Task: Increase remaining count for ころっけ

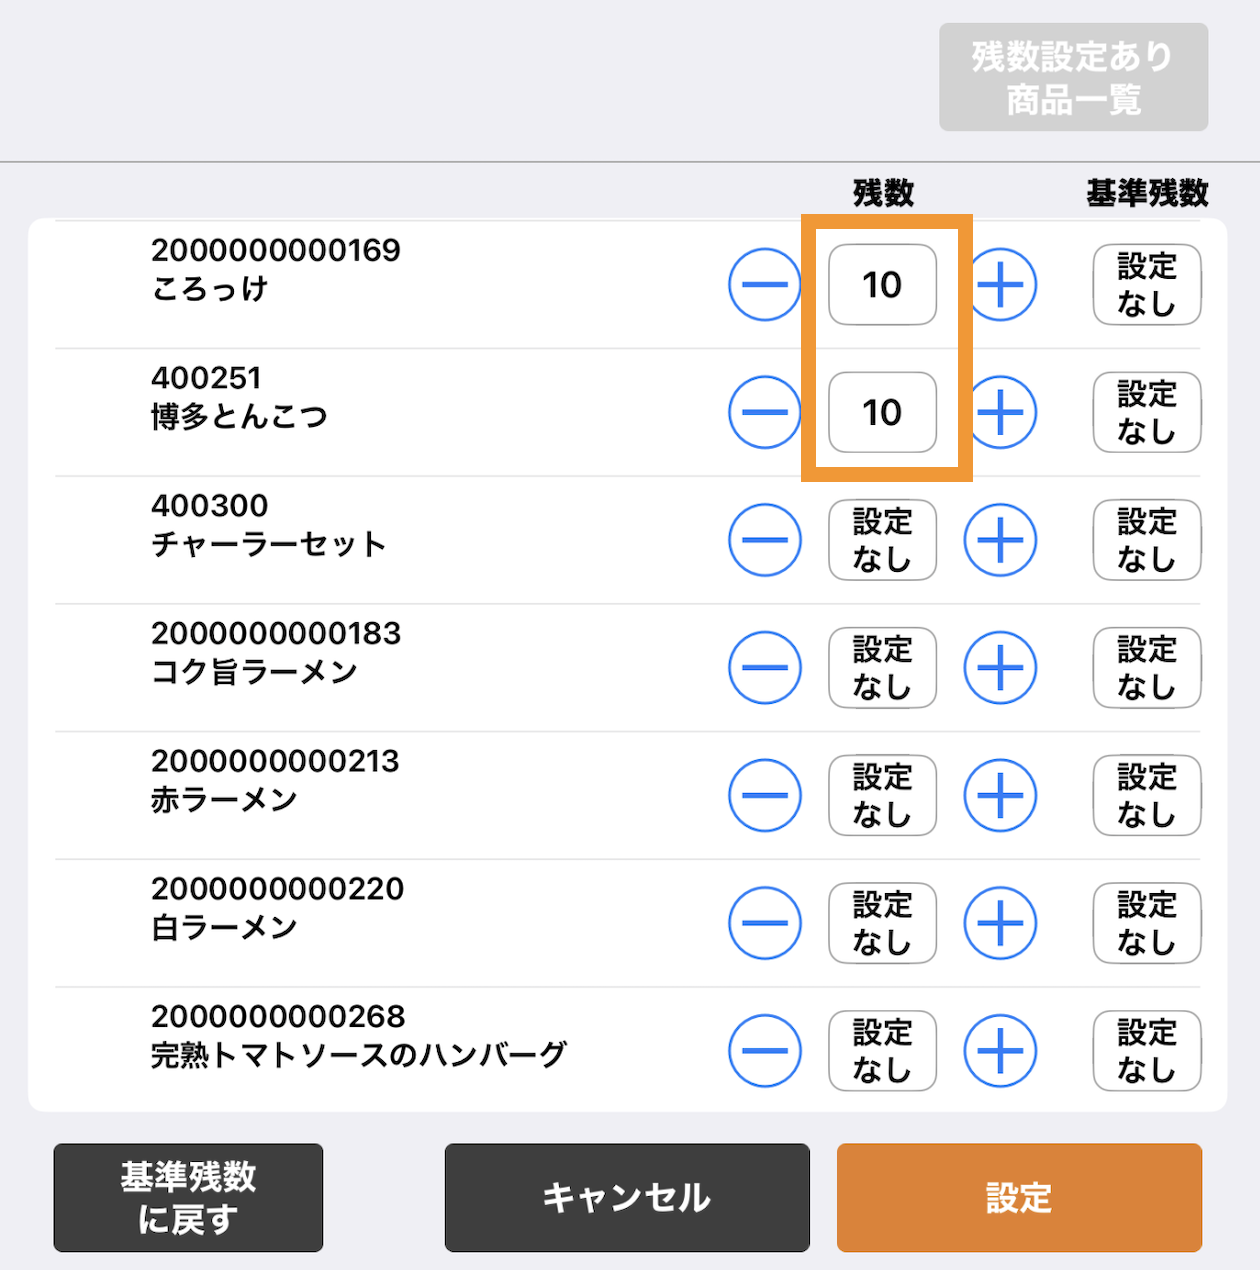Action: 1001,285
